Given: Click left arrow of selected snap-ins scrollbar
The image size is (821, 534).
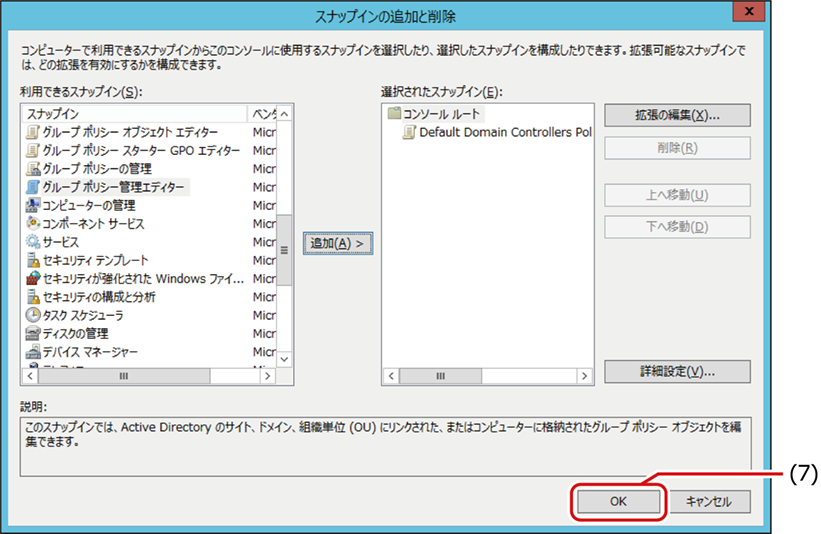Looking at the screenshot, I should 391,376.
